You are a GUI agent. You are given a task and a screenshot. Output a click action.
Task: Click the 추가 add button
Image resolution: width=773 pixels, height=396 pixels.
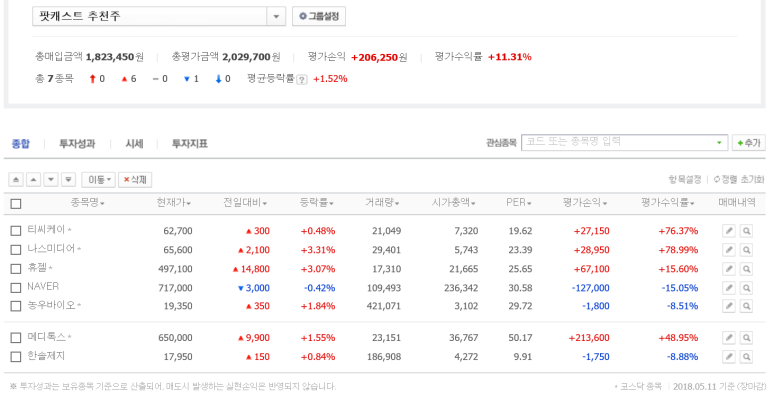coord(748,143)
